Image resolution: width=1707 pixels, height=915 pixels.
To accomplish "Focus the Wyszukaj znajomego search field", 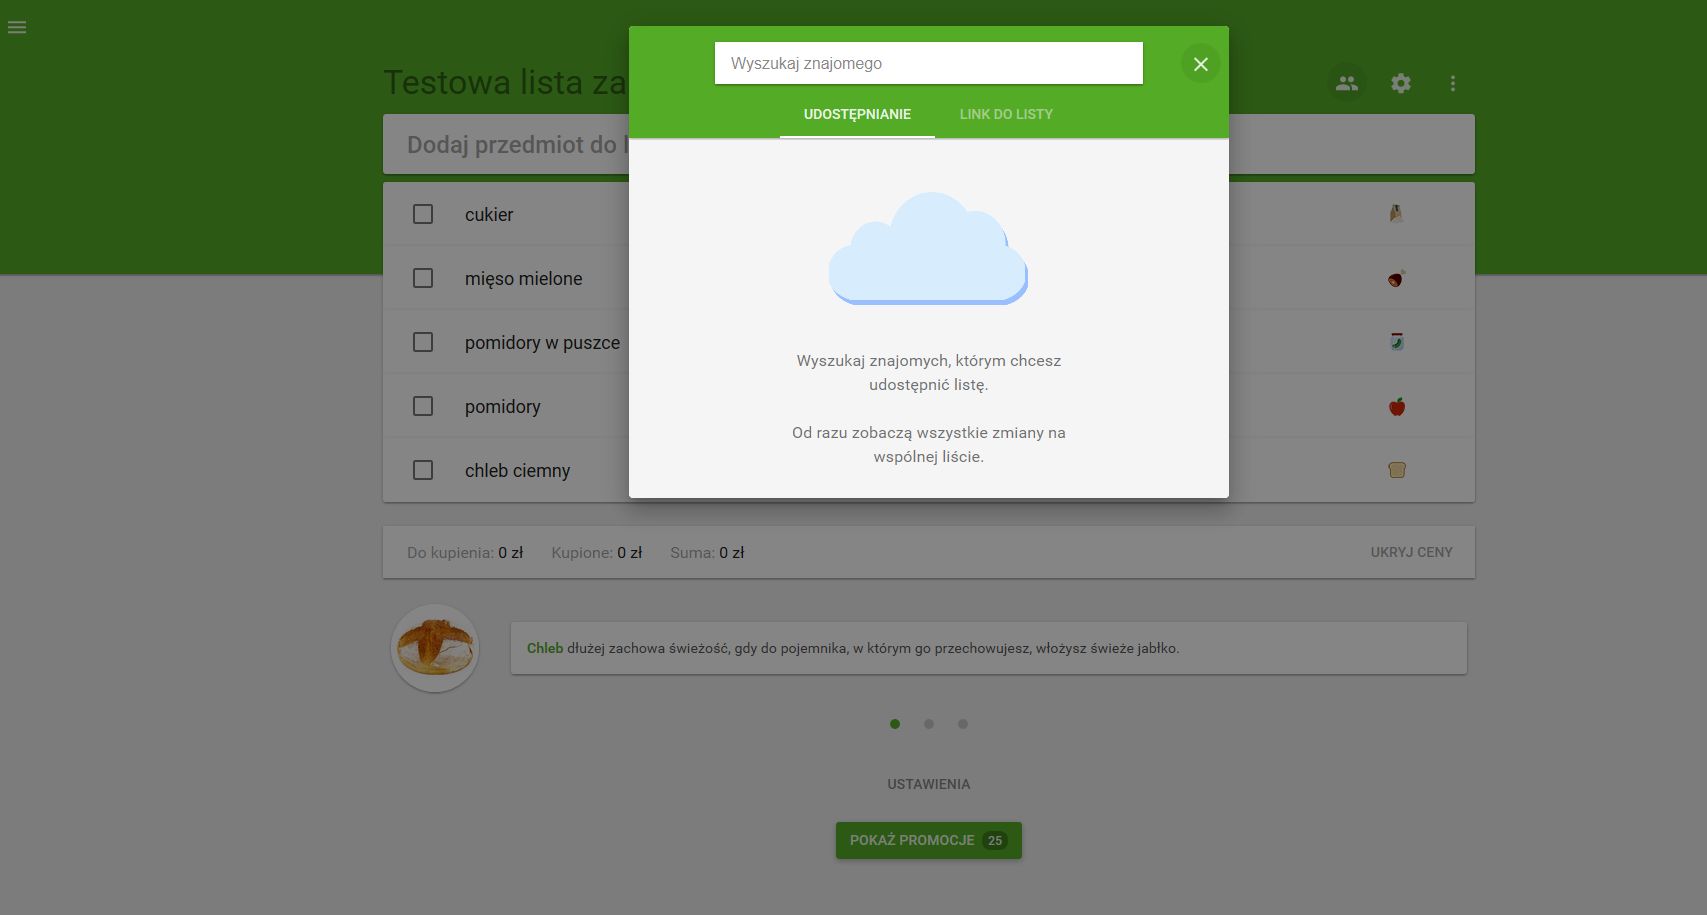I will pos(929,63).
